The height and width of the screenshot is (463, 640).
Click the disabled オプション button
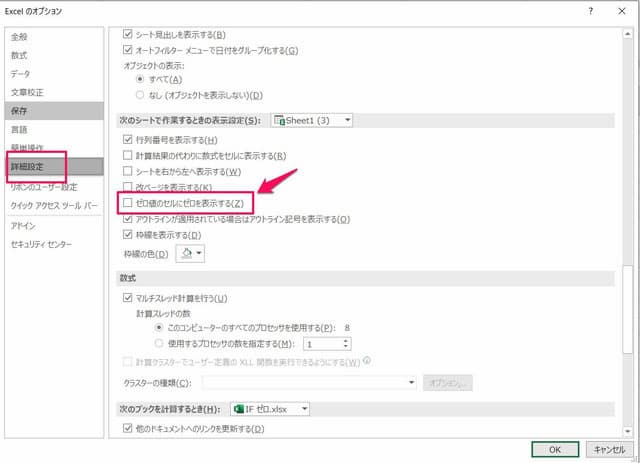(x=448, y=383)
